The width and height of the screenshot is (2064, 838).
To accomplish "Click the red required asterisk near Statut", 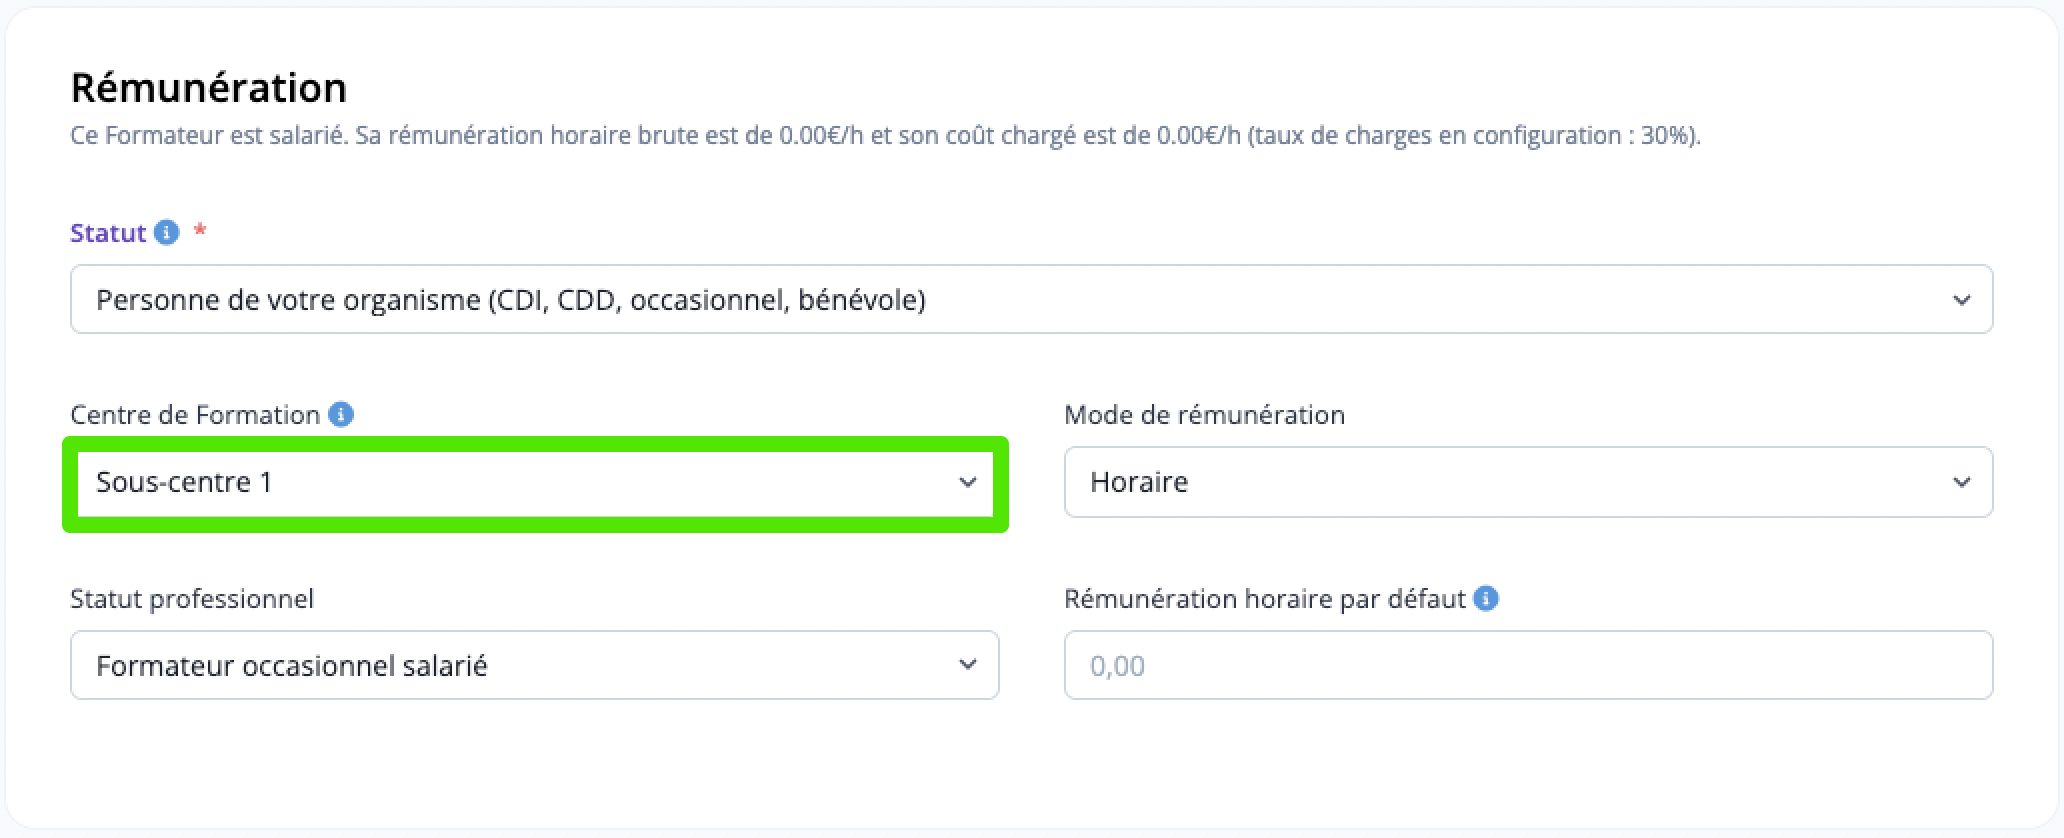I will click(x=200, y=230).
